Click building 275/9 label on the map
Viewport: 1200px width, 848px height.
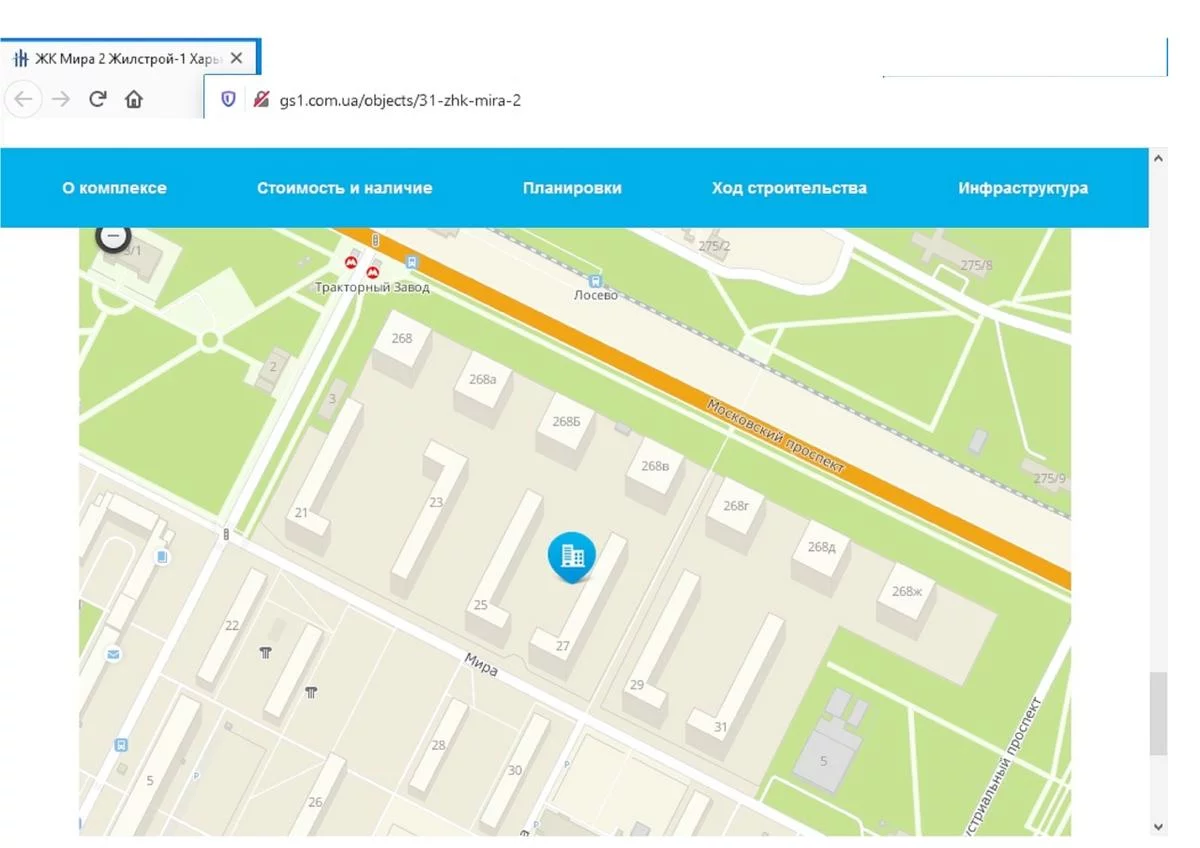pyautogui.click(x=1050, y=478)
